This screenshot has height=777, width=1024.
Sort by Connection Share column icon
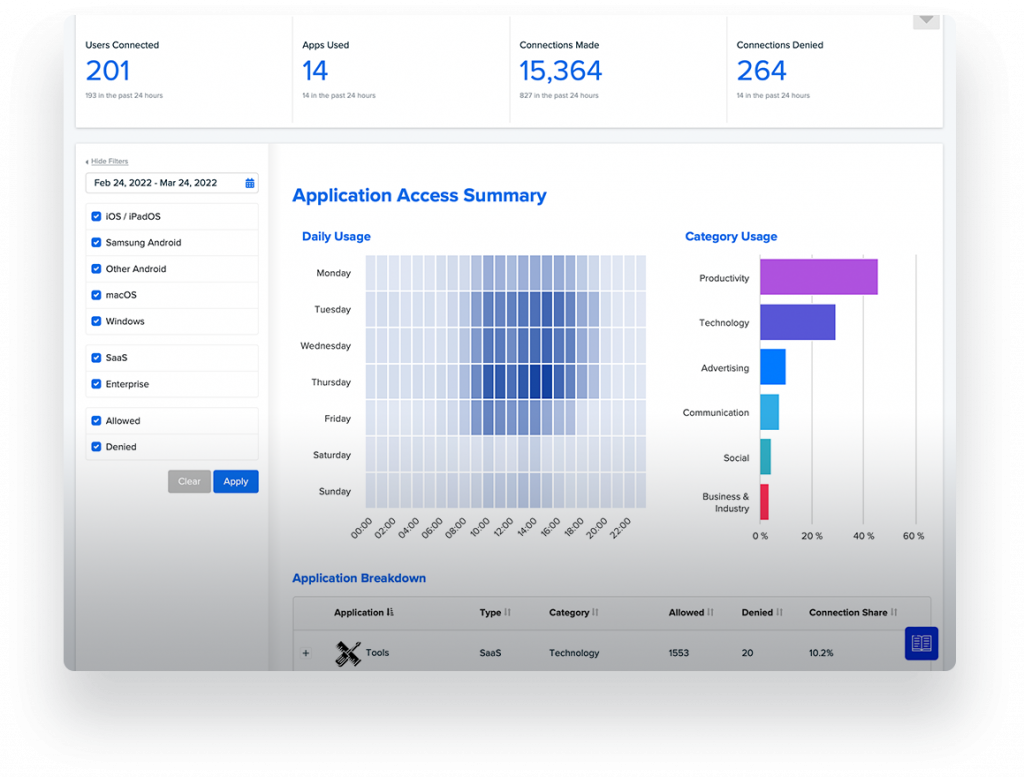[x=893, y=612]
